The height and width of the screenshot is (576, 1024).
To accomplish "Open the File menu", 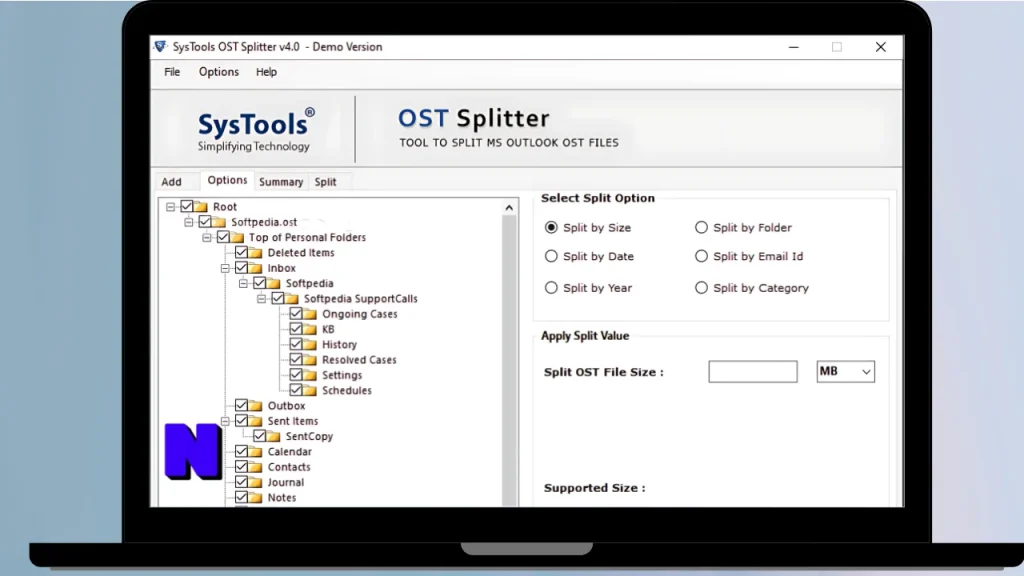I will (x=172, y=72).
